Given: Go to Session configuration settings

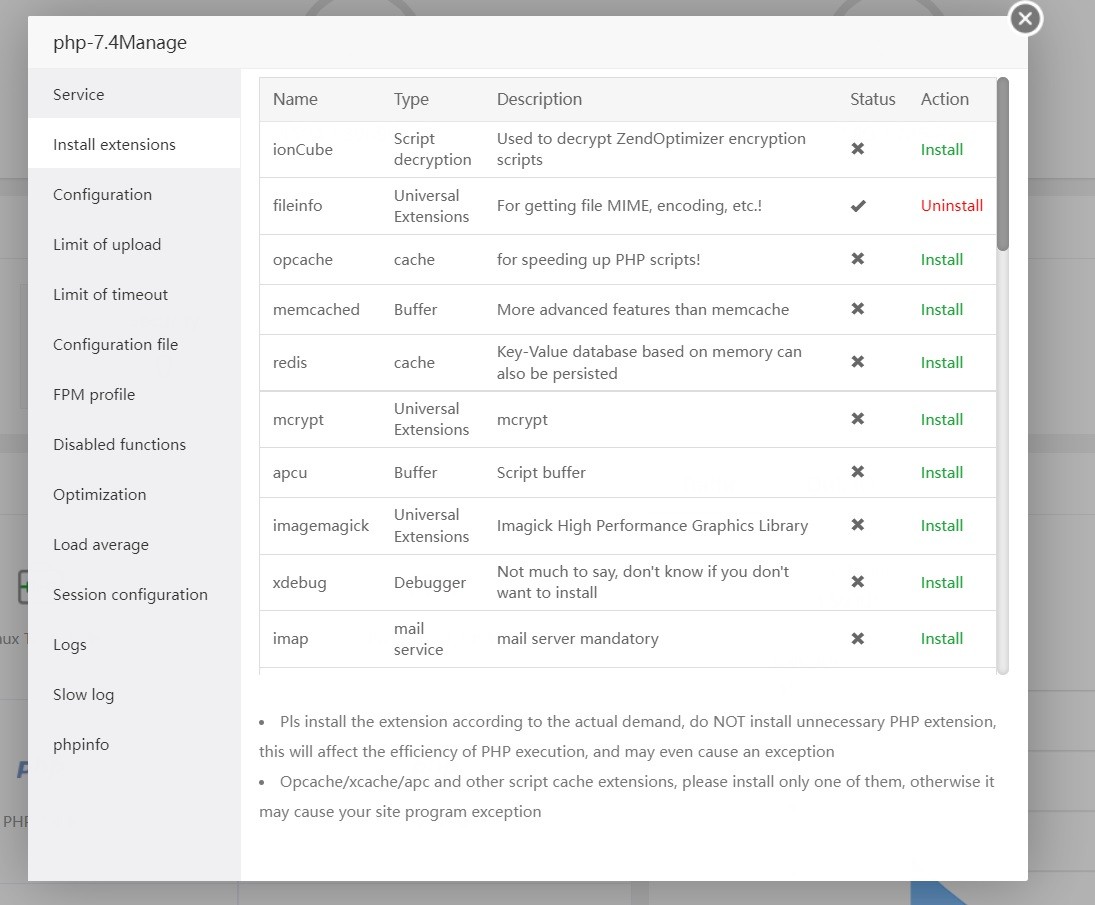Looking at the screenshot, I should pyautogui.click(x=131, y=595).
